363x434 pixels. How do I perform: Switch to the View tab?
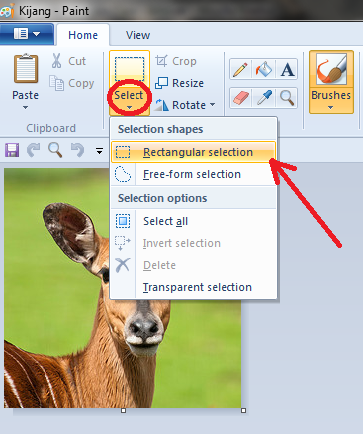pos(138,35)
